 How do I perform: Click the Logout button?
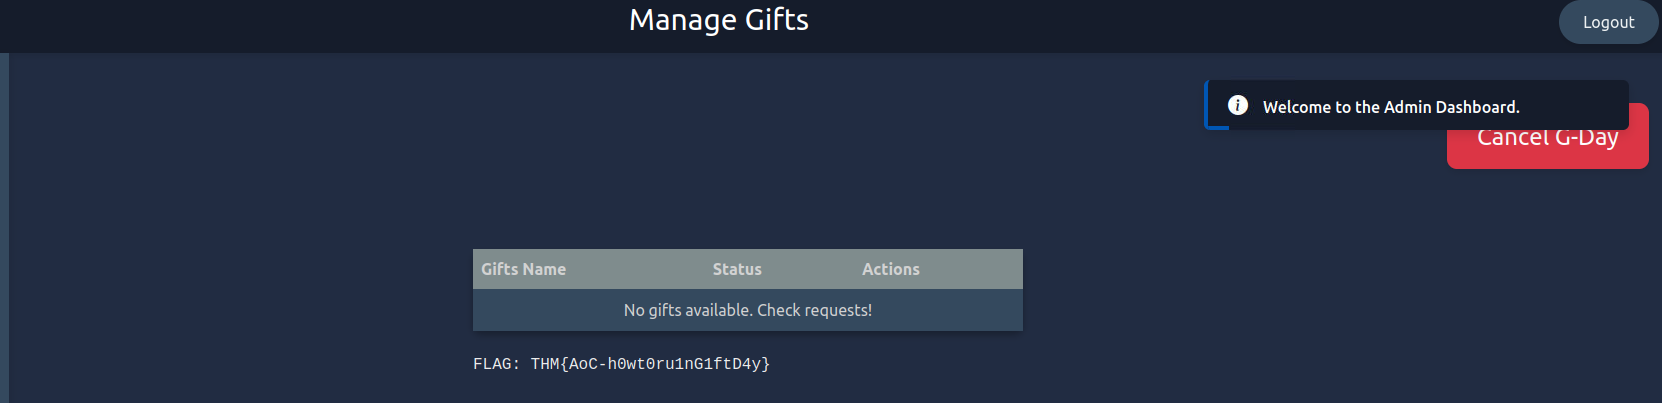(1608, 22)
